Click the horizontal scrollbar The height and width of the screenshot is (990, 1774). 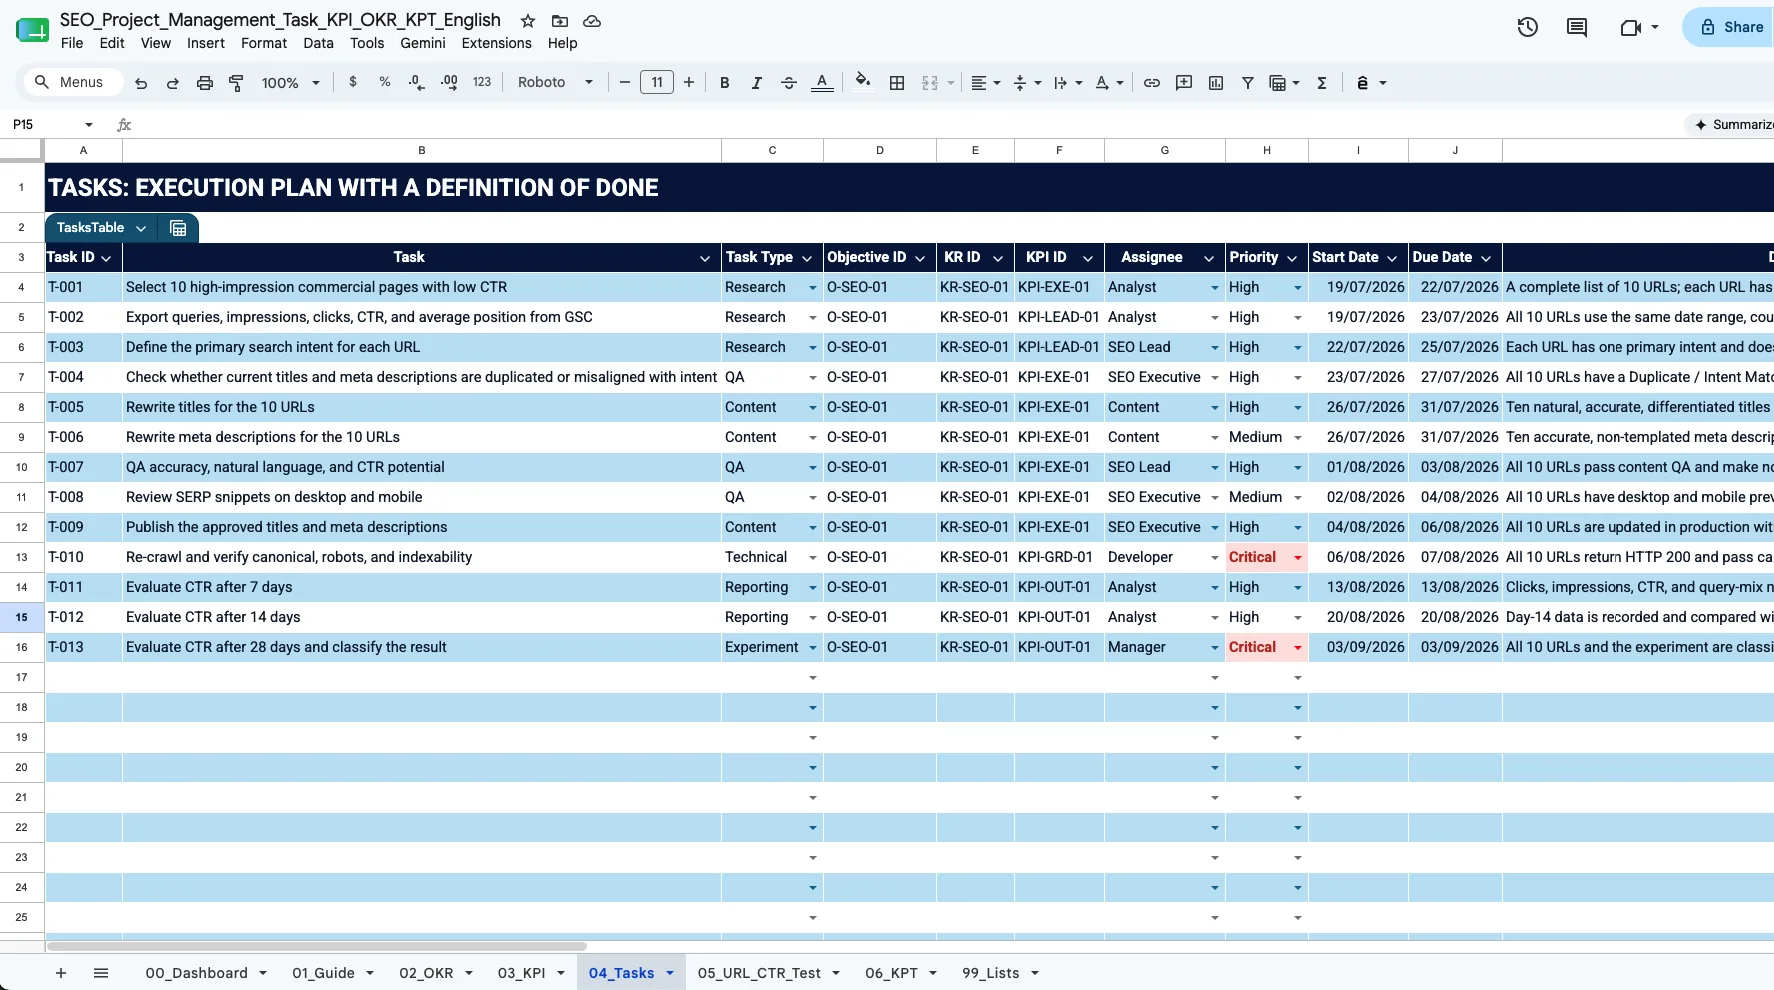coord(316,945)
